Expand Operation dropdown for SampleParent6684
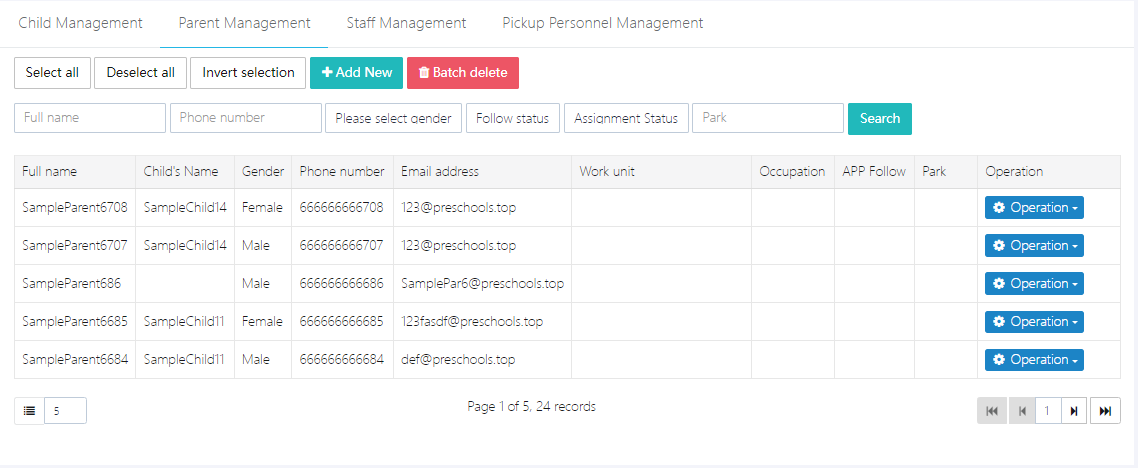The height and width of the screenshot is (468, 1138). 1033,360
